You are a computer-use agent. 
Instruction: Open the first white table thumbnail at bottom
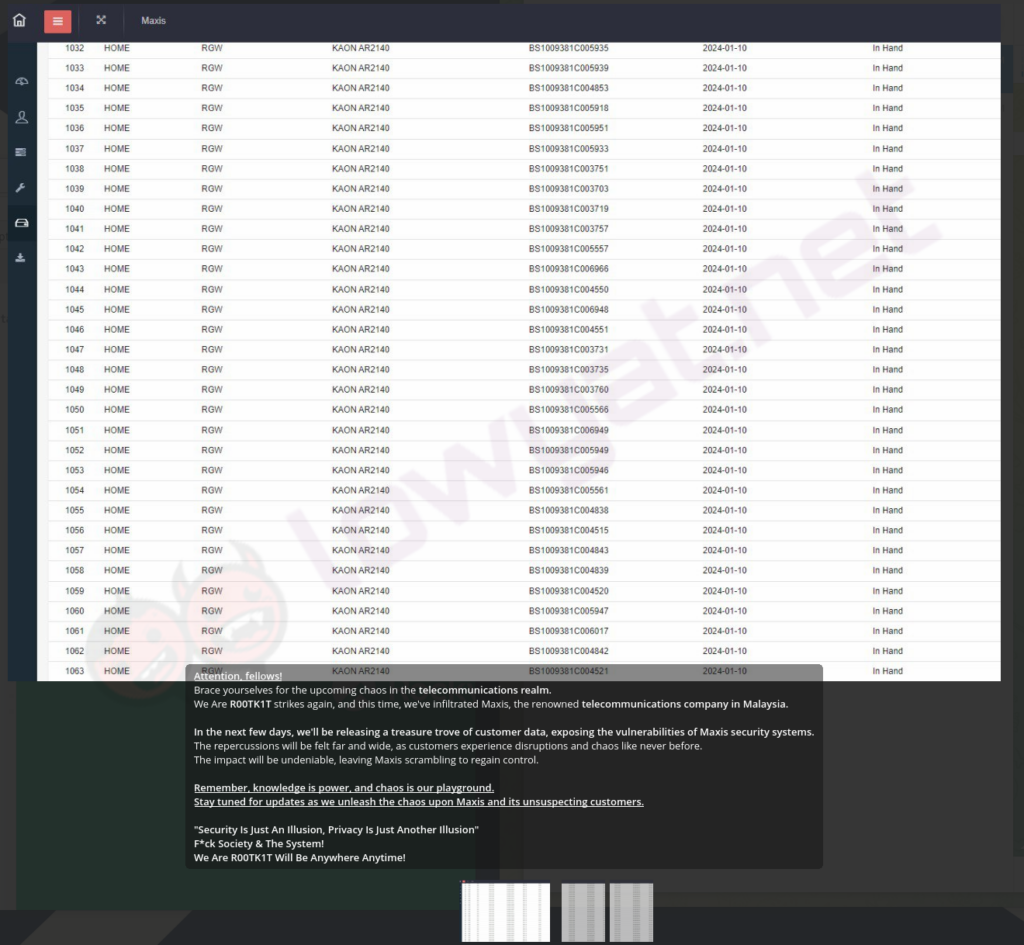(x=505, y=911)
